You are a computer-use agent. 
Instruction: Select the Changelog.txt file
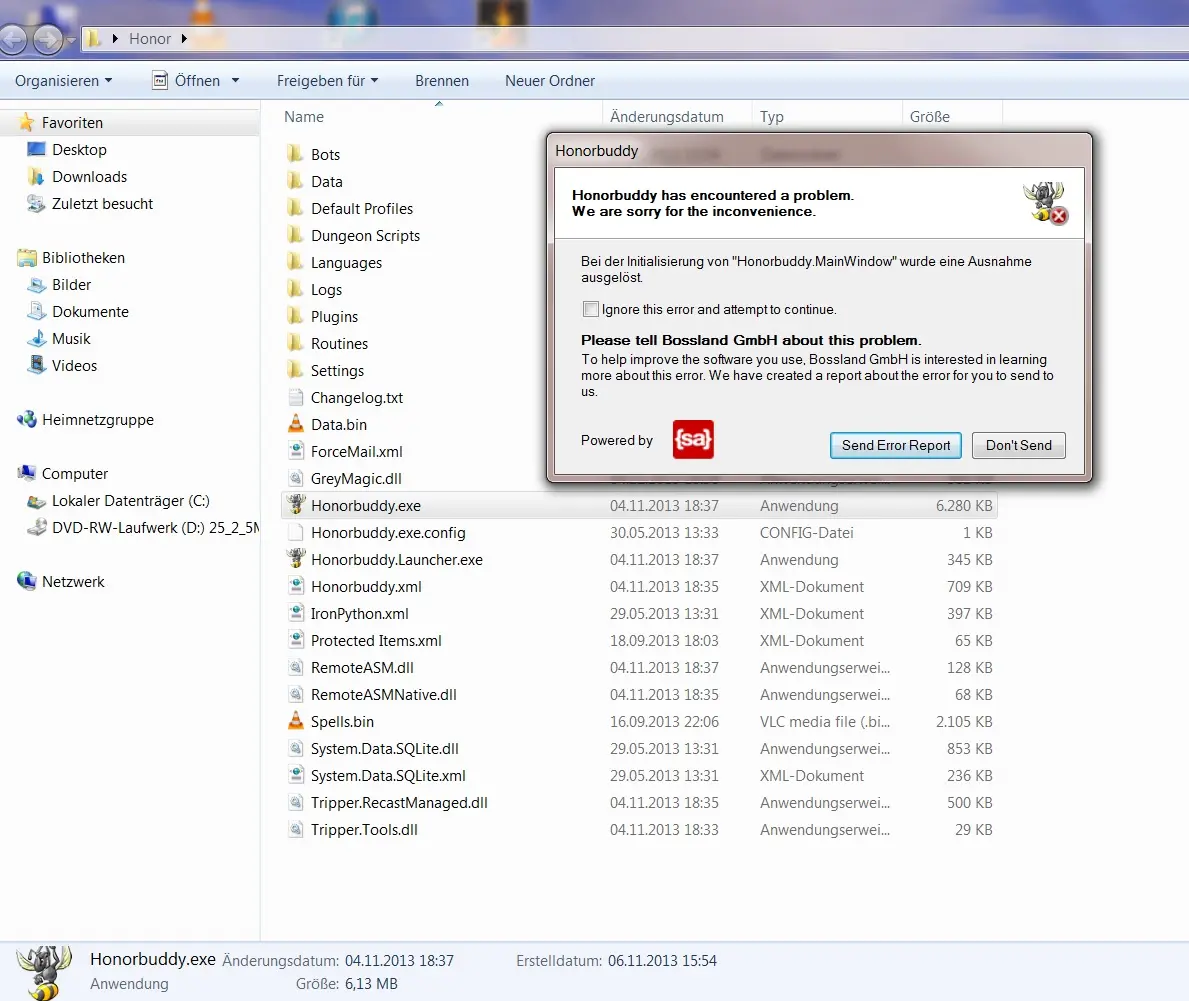356,397
